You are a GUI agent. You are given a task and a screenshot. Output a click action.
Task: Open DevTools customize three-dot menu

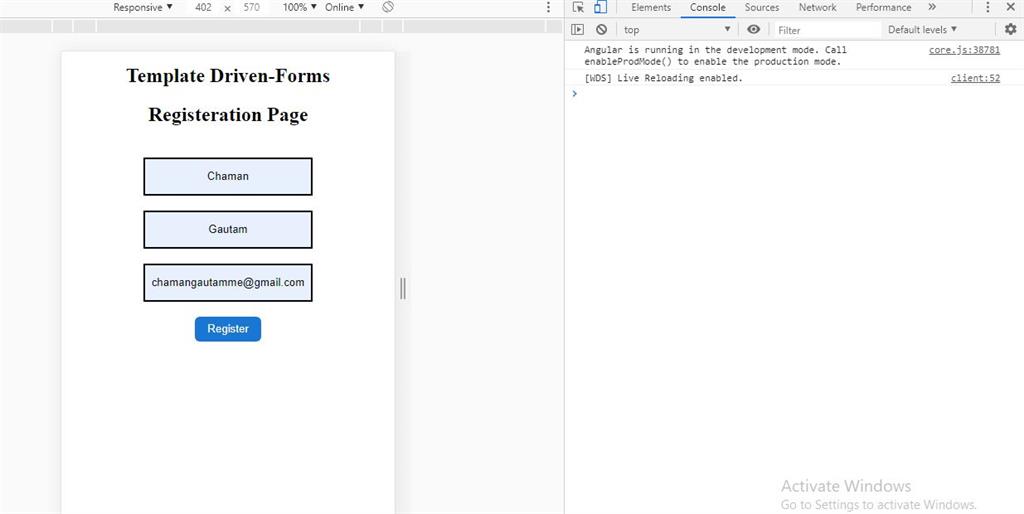point(987,7)
